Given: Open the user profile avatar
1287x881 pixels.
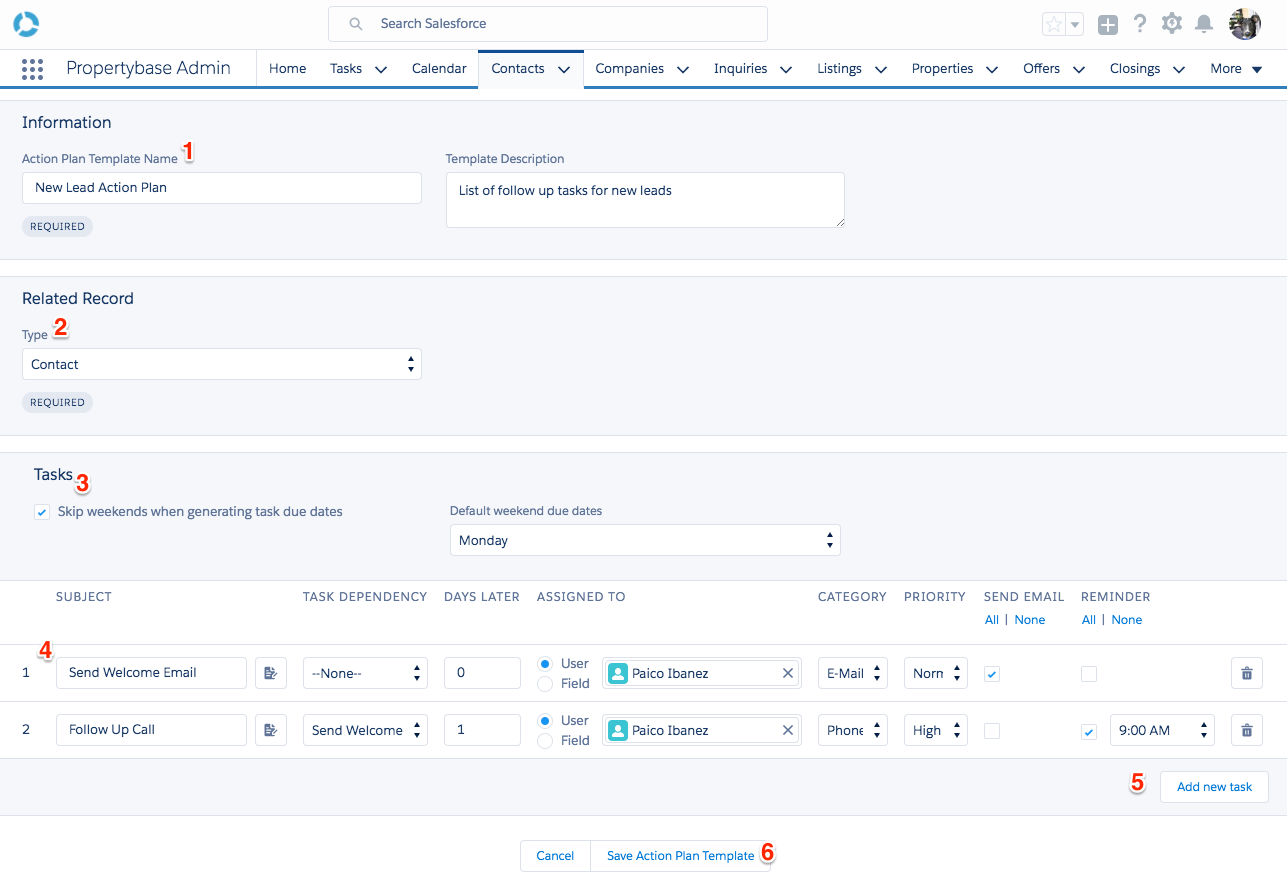Looking at the screenshot, I should [1245, 24].
